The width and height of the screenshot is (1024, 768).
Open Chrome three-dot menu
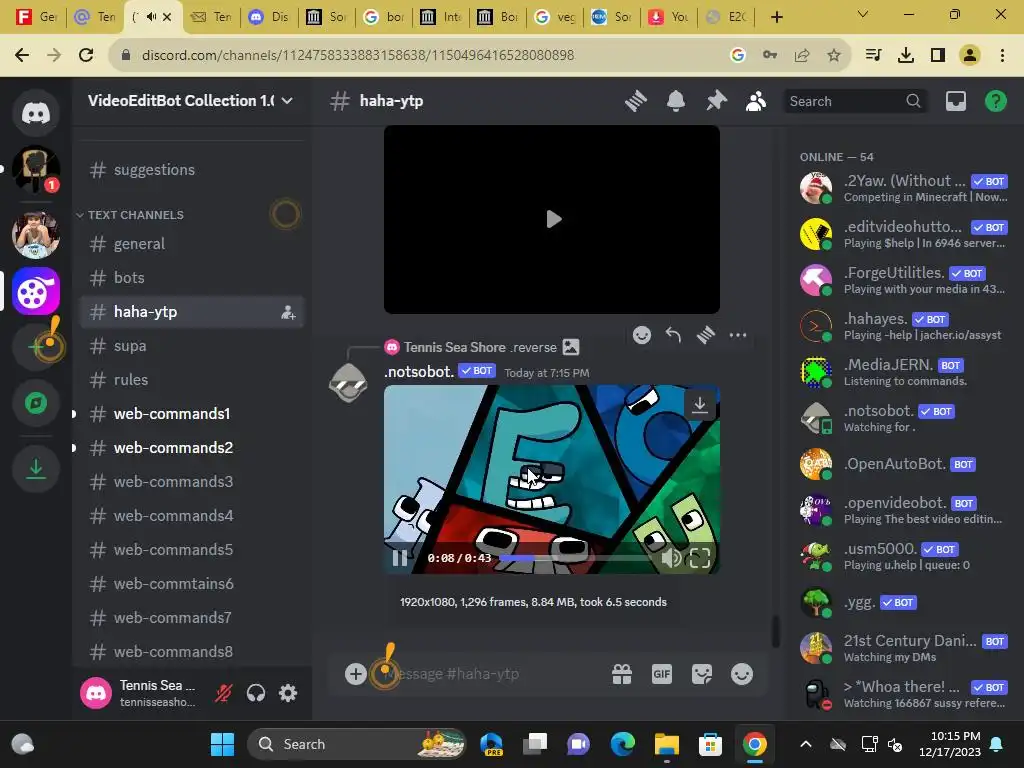(1002, 55)
